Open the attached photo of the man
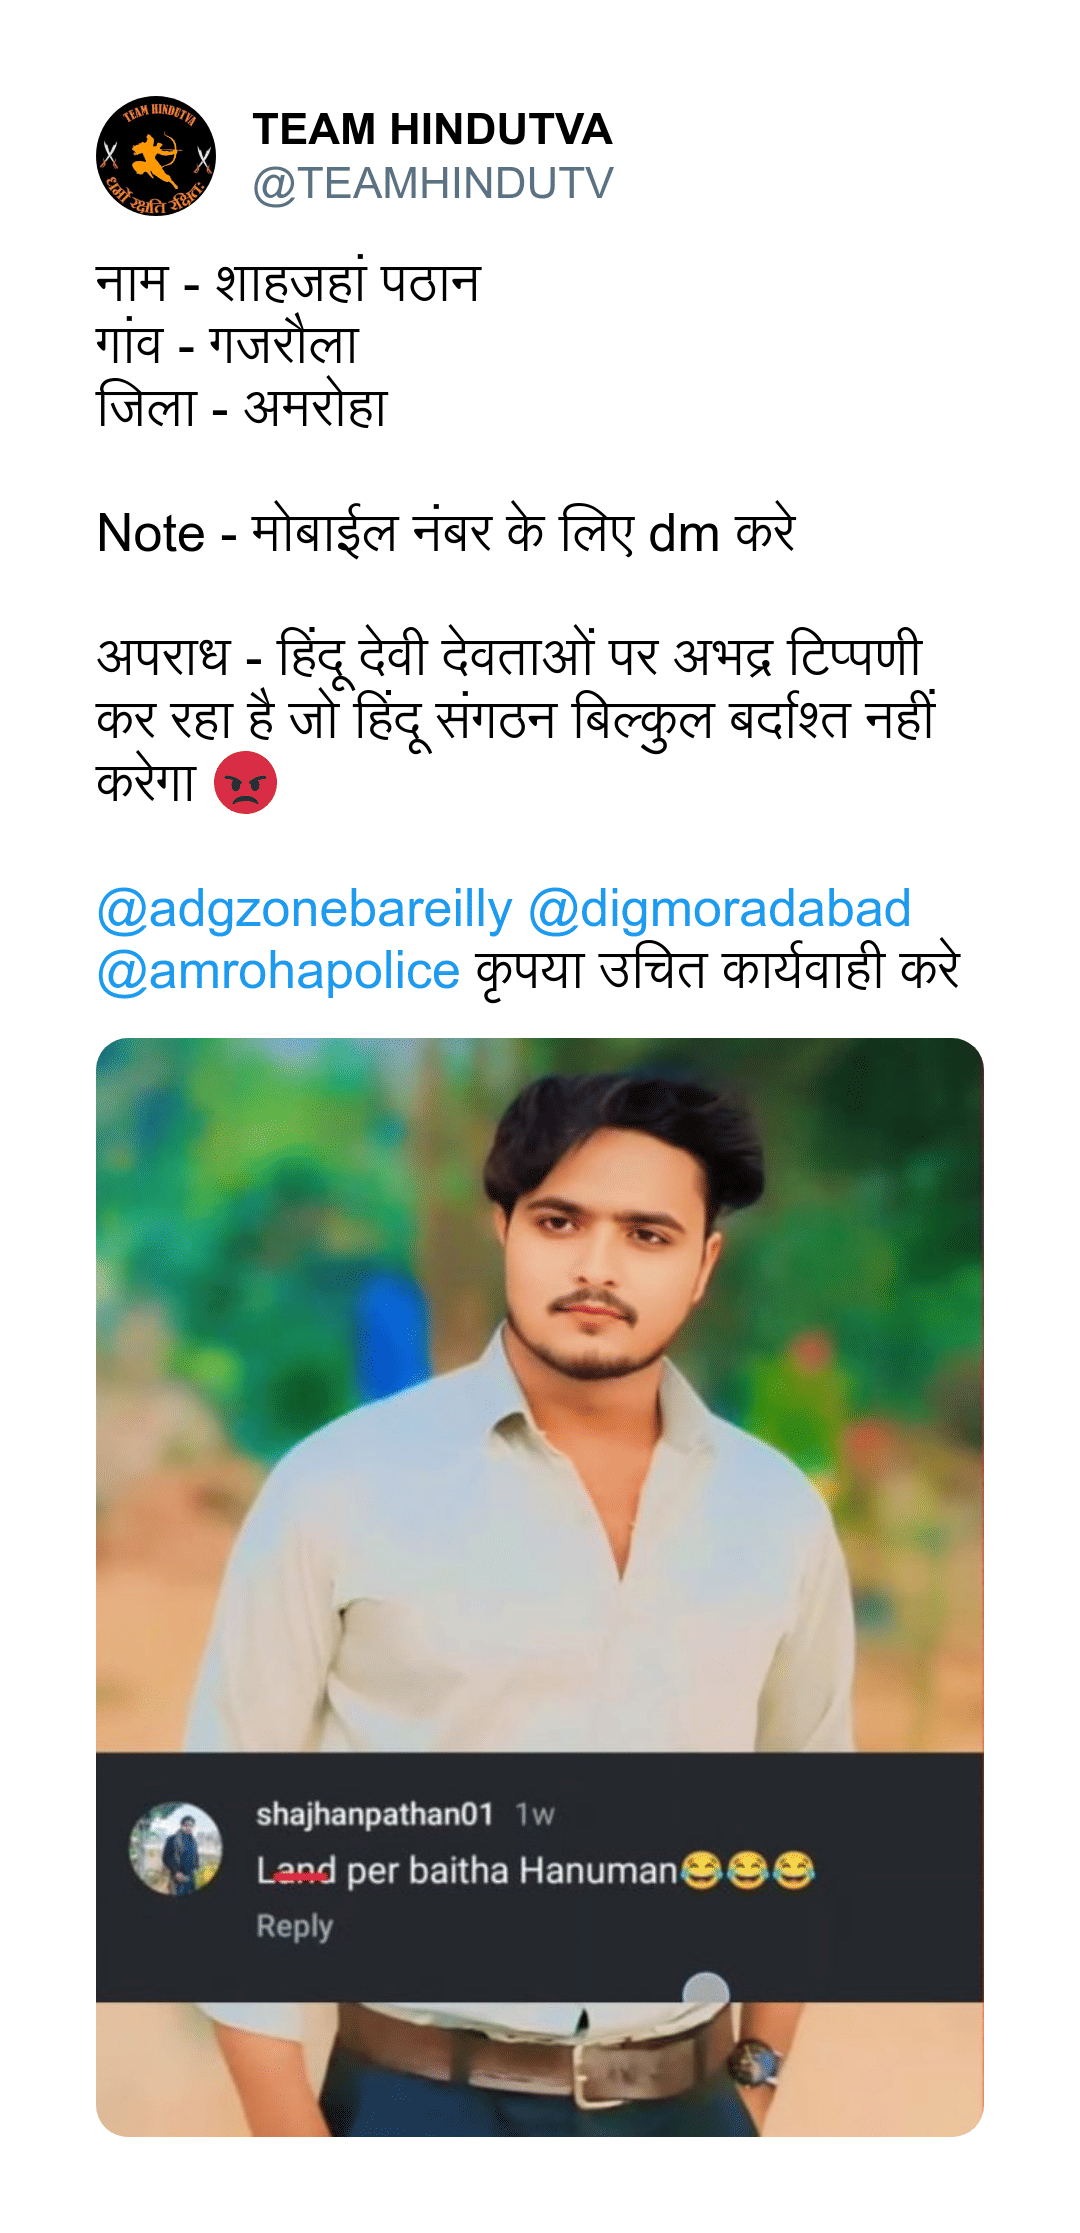This screenshot has width=1080, height=2233. pyautogui.click(x=540, y=1586)
